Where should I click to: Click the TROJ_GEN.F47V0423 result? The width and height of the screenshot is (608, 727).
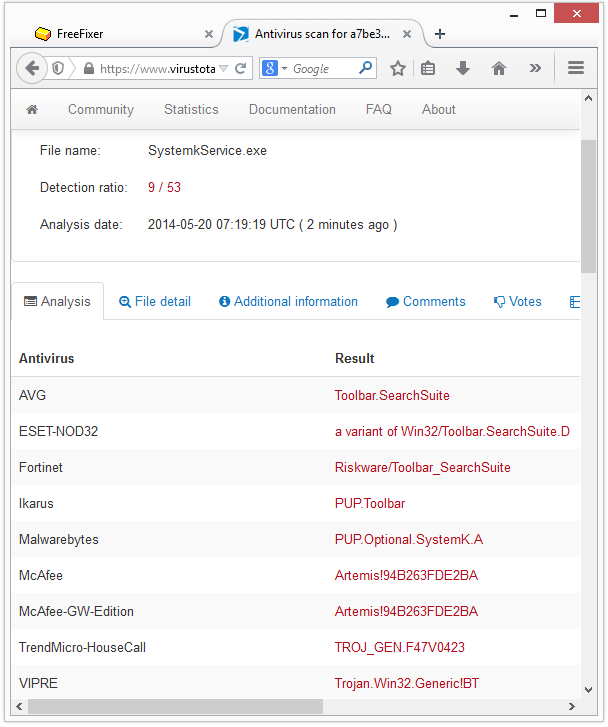pyautogui.click(x=400, y=647)
